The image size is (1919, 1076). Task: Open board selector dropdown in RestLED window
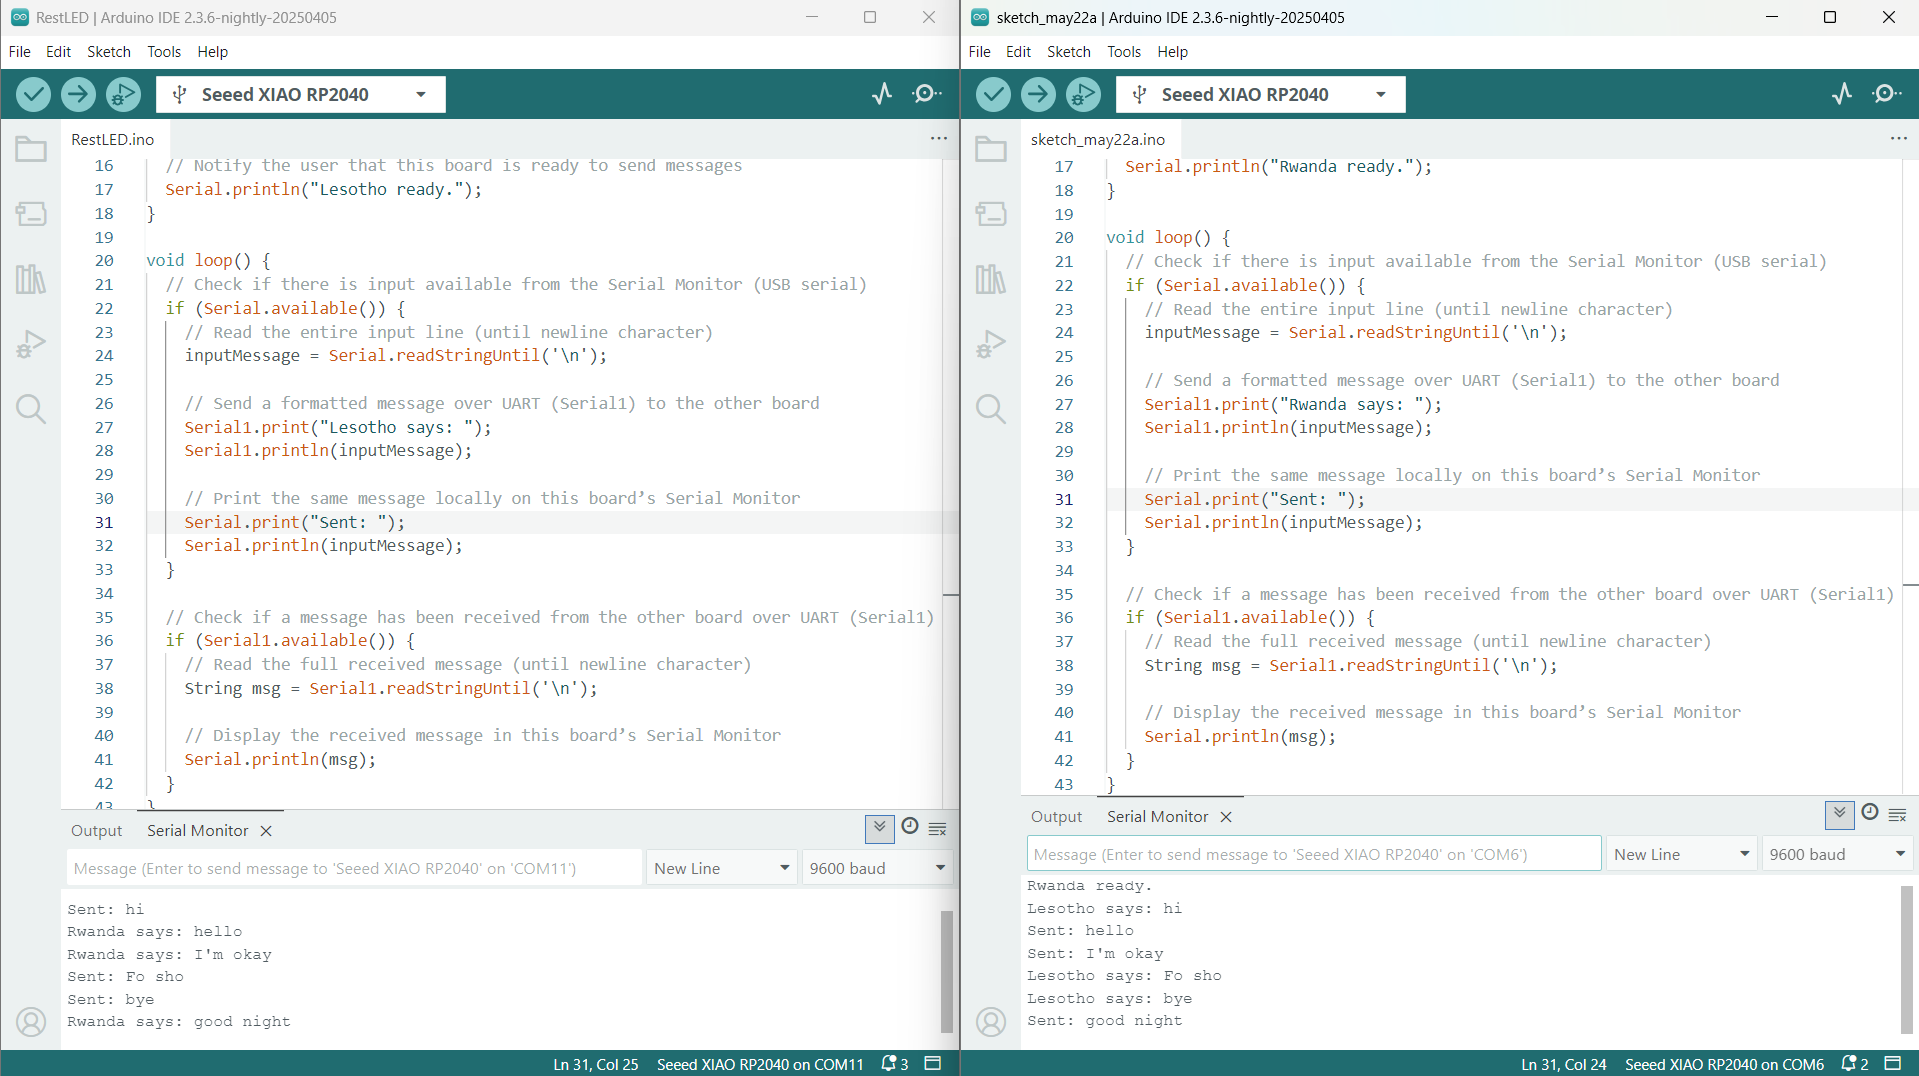point(301,94)
